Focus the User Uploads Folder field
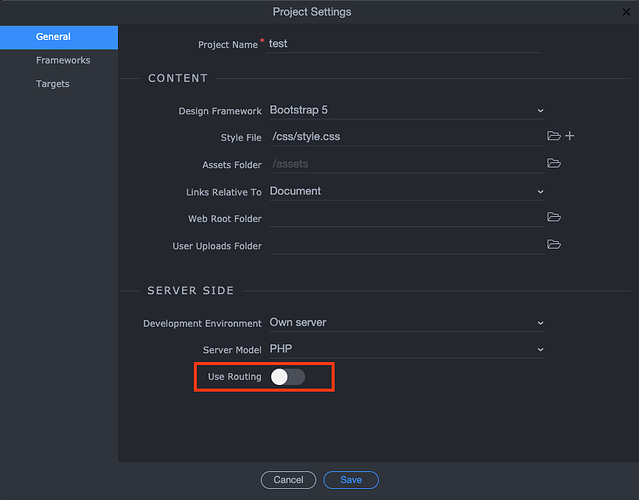This screenshot has width=639, height=500. [x=407, y=245]
